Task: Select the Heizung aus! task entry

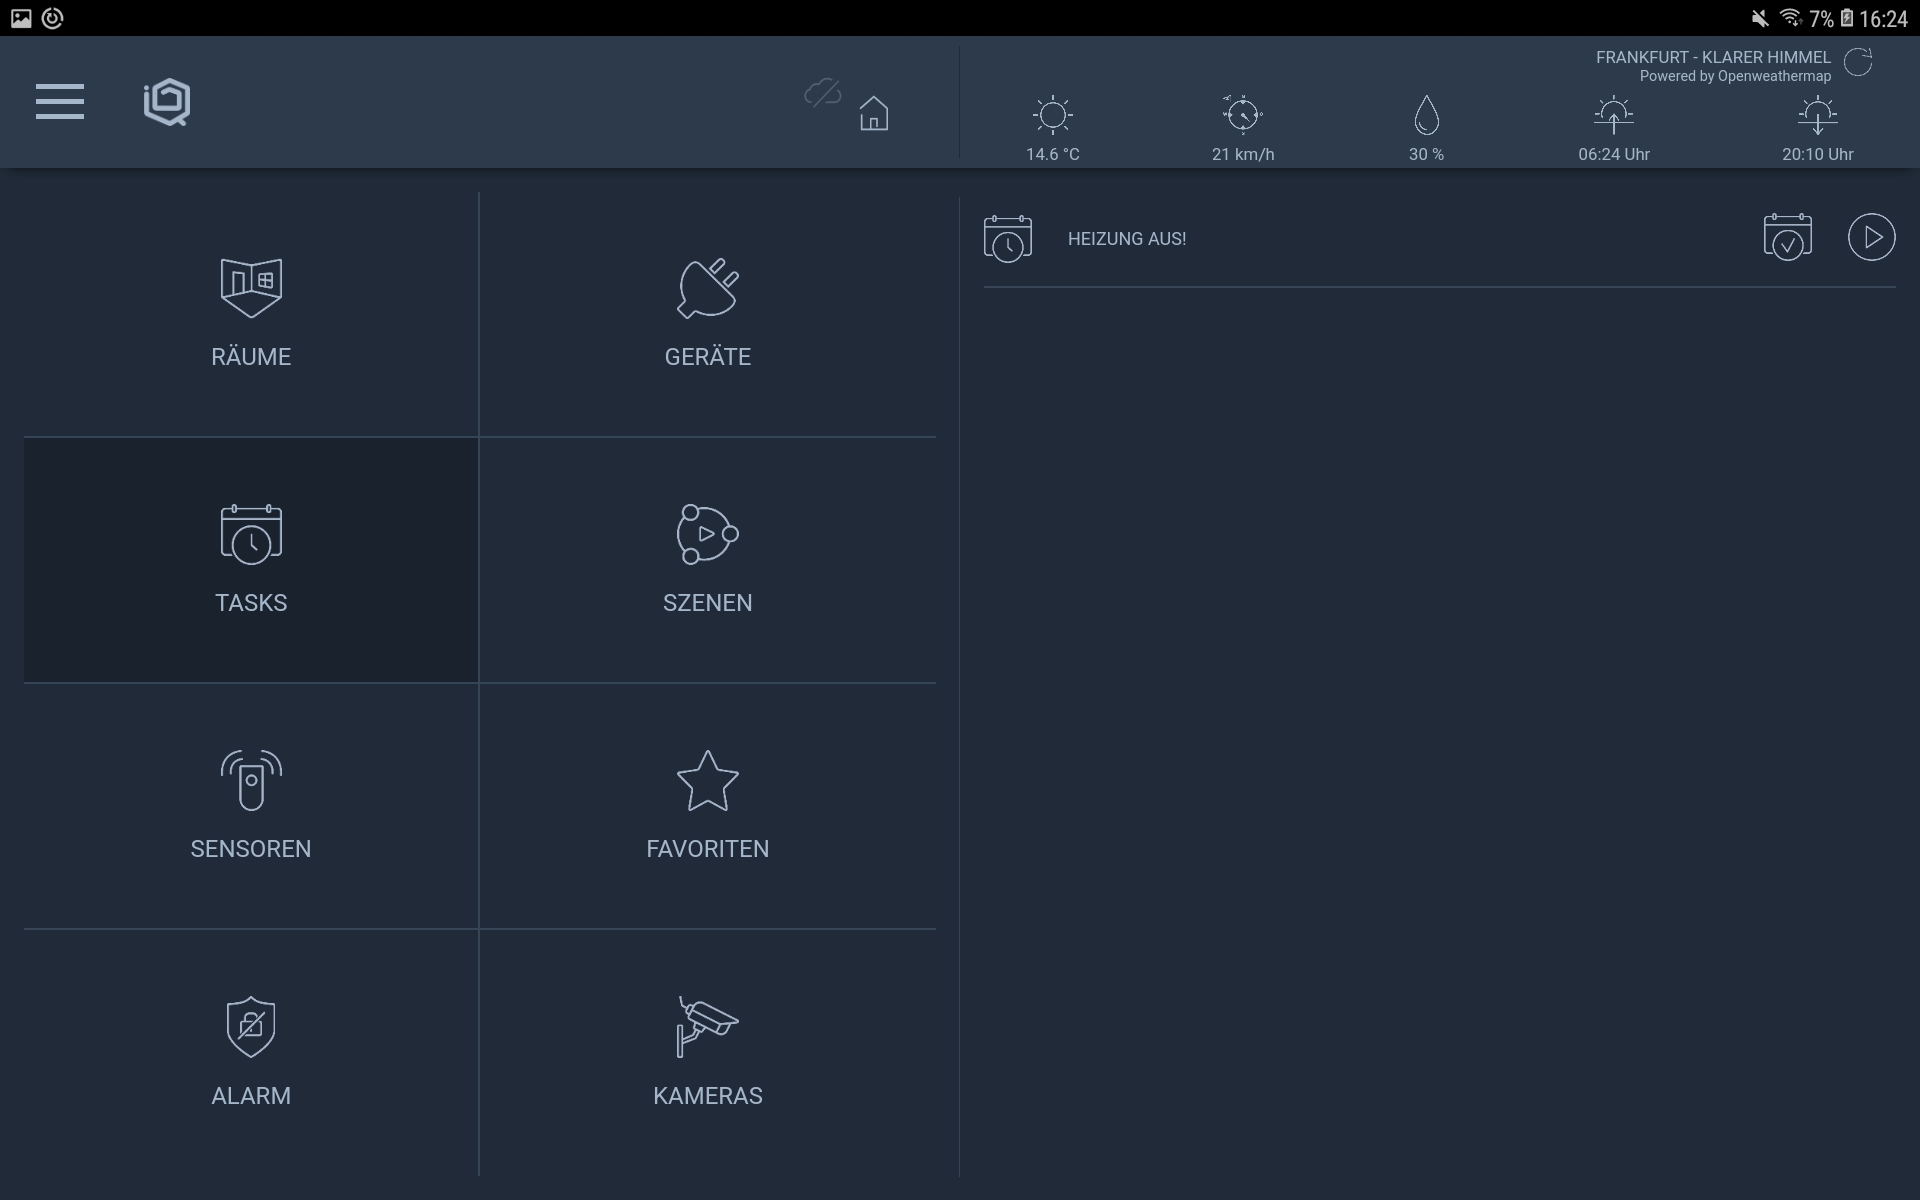Action: pyautogui.click(x=1127, y=239)
